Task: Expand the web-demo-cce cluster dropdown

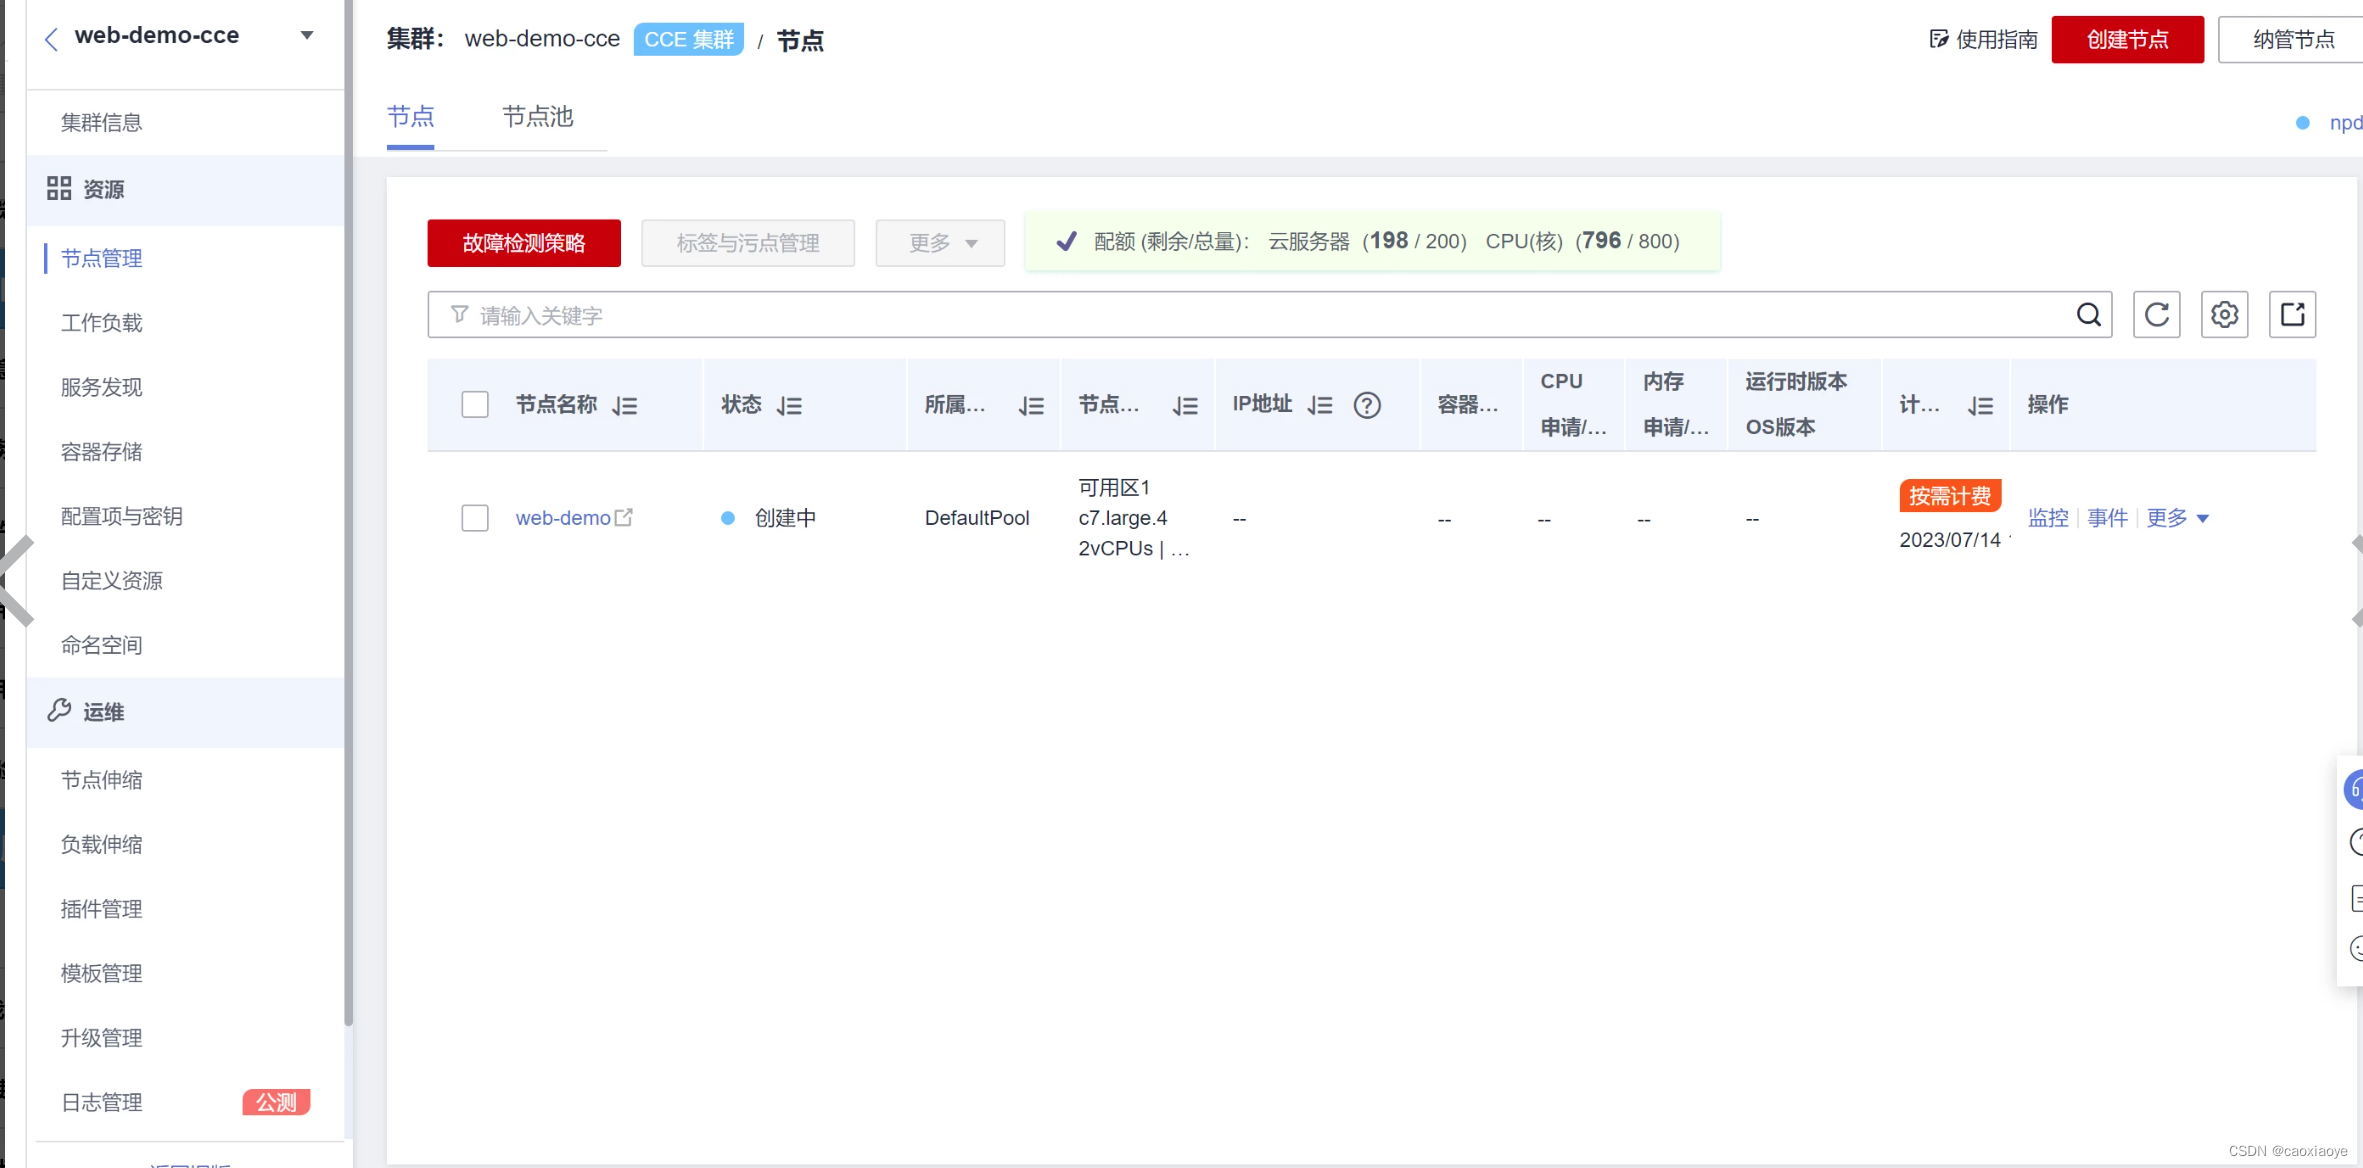Action: [307, 36]
